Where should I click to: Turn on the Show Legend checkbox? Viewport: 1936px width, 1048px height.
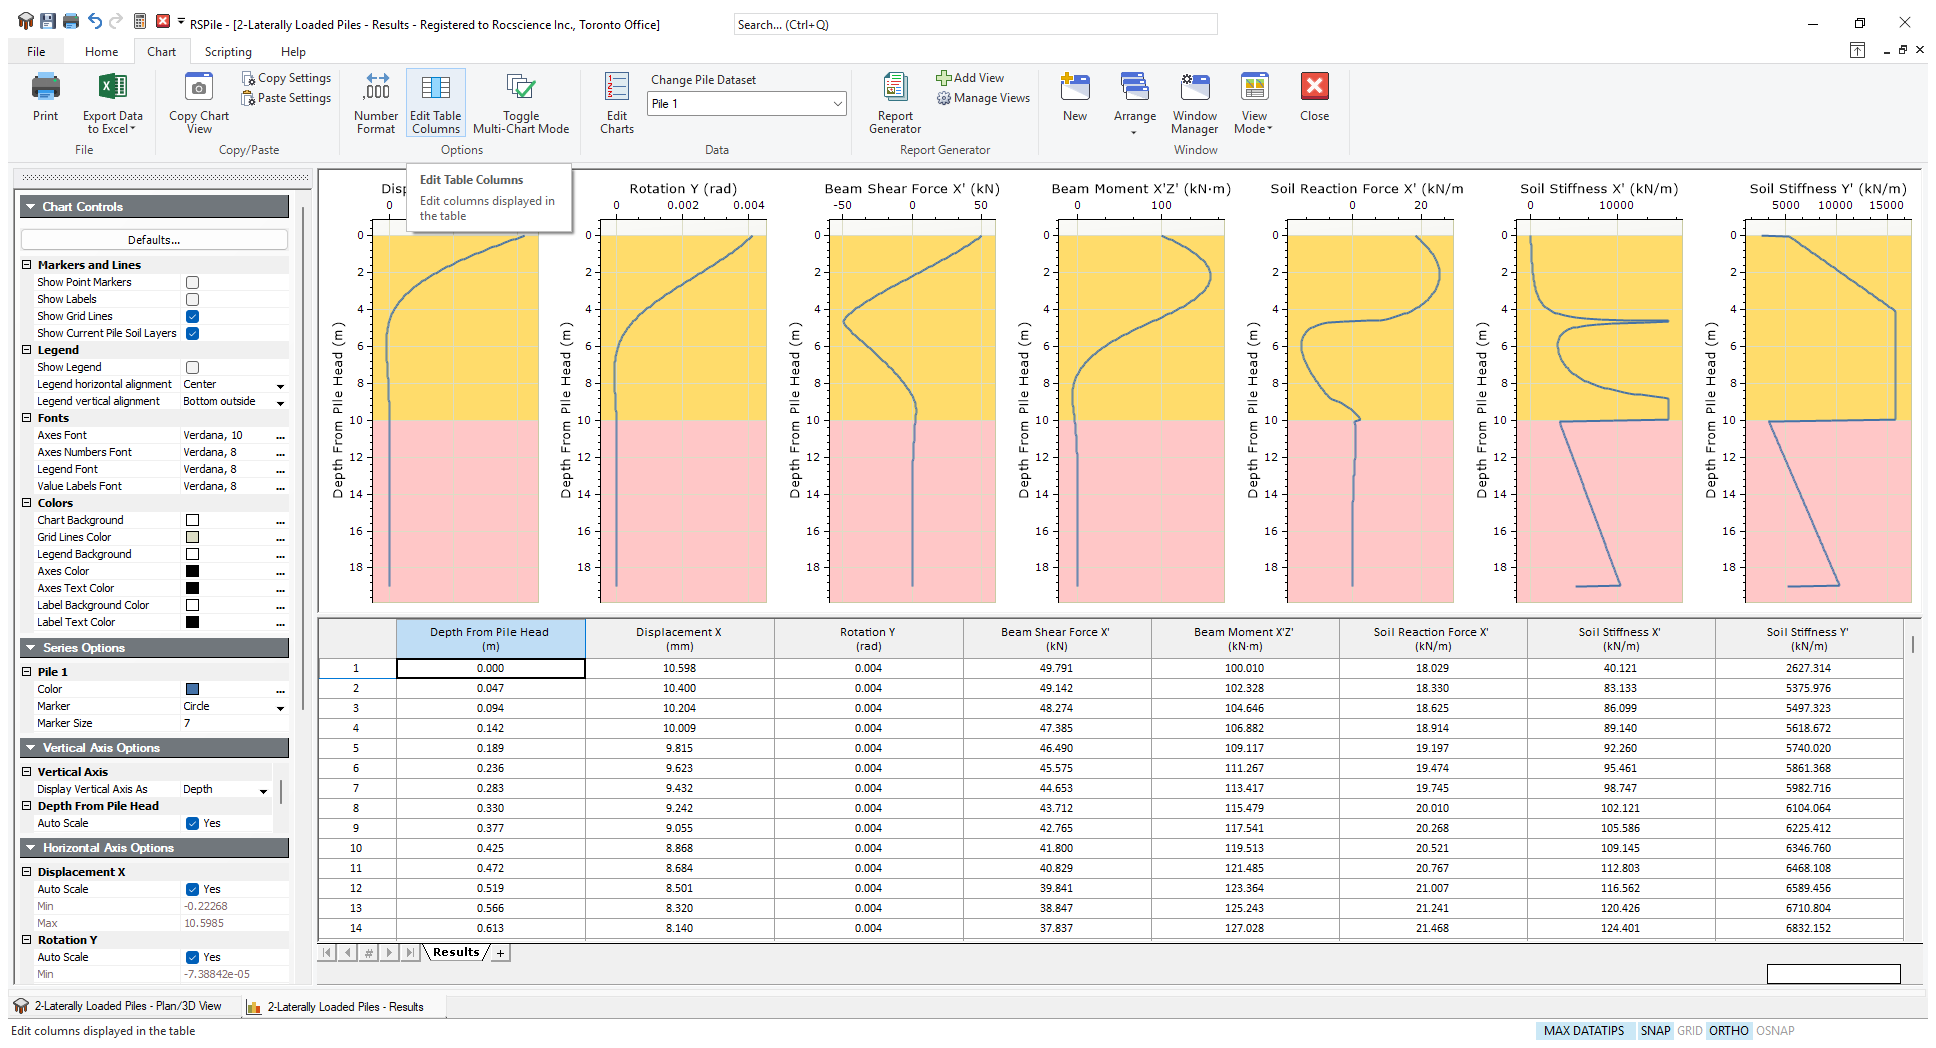193,368
